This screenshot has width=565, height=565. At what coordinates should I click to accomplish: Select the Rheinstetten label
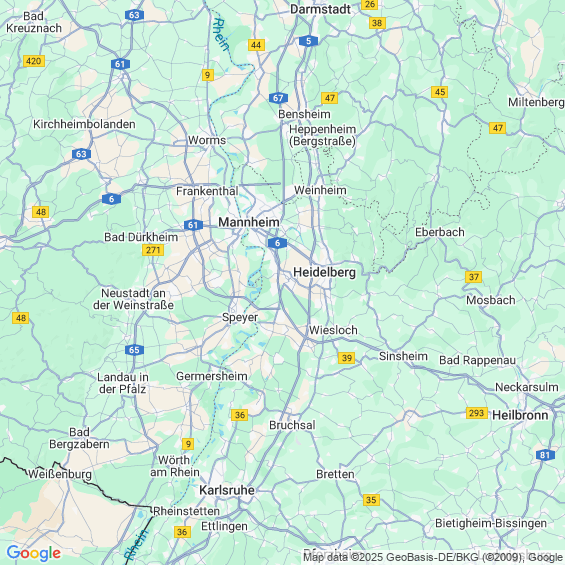[x=187, y=511]
